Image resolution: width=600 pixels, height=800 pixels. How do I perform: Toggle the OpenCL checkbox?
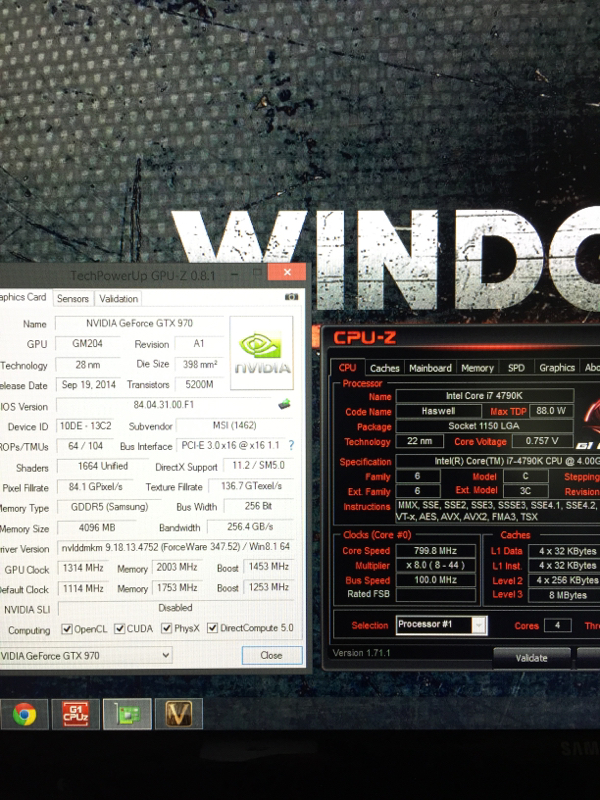pos(67,629)
